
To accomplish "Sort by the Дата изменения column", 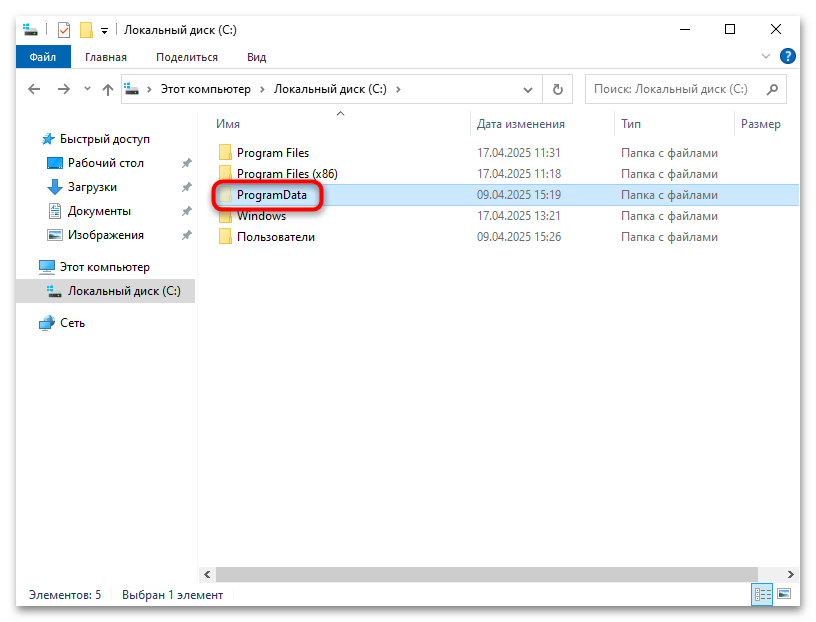I will 521,124.
